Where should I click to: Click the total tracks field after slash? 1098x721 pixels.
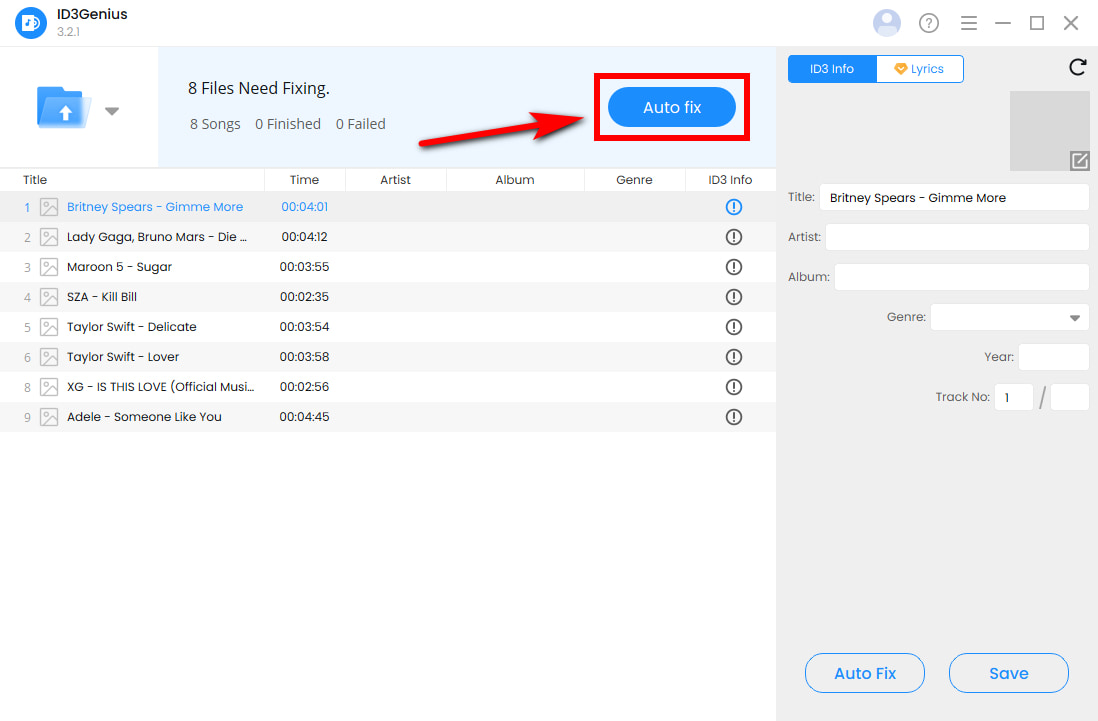tap(1069, 397)
